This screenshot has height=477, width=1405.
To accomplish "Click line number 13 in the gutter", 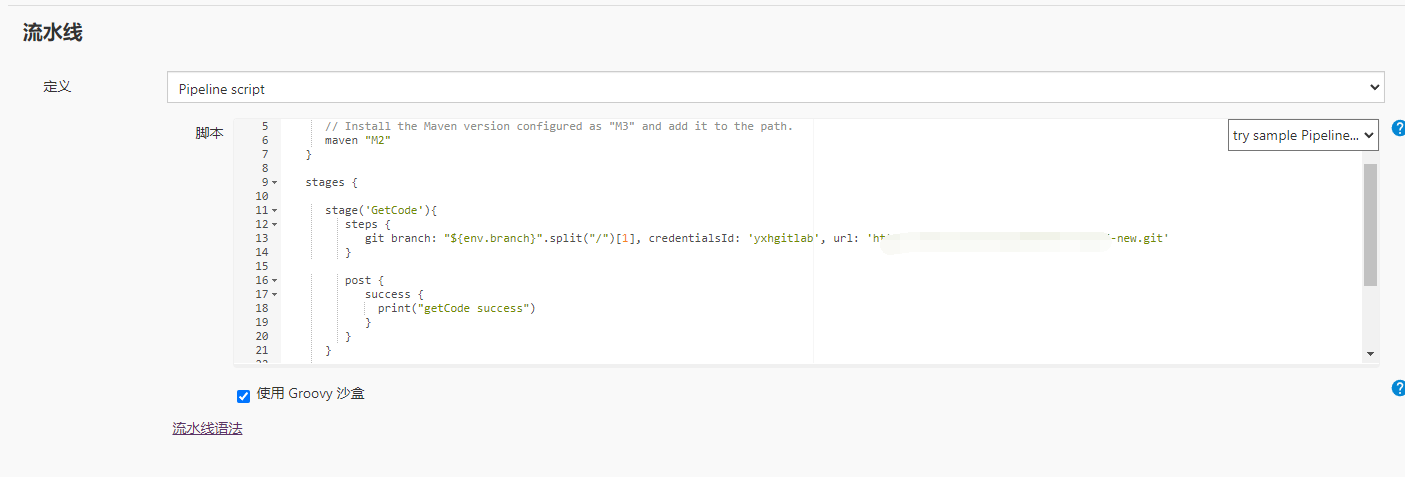I will pos(262,239).
